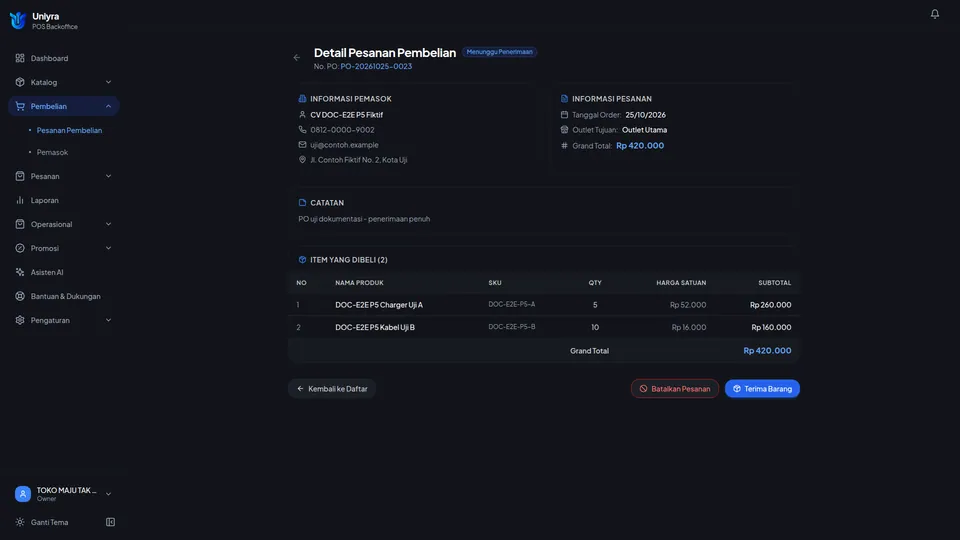The width and height of the screenshot is (960, 540).
Task: Select Pesanan Pembelian submenu item
Action: coord(69,130)
